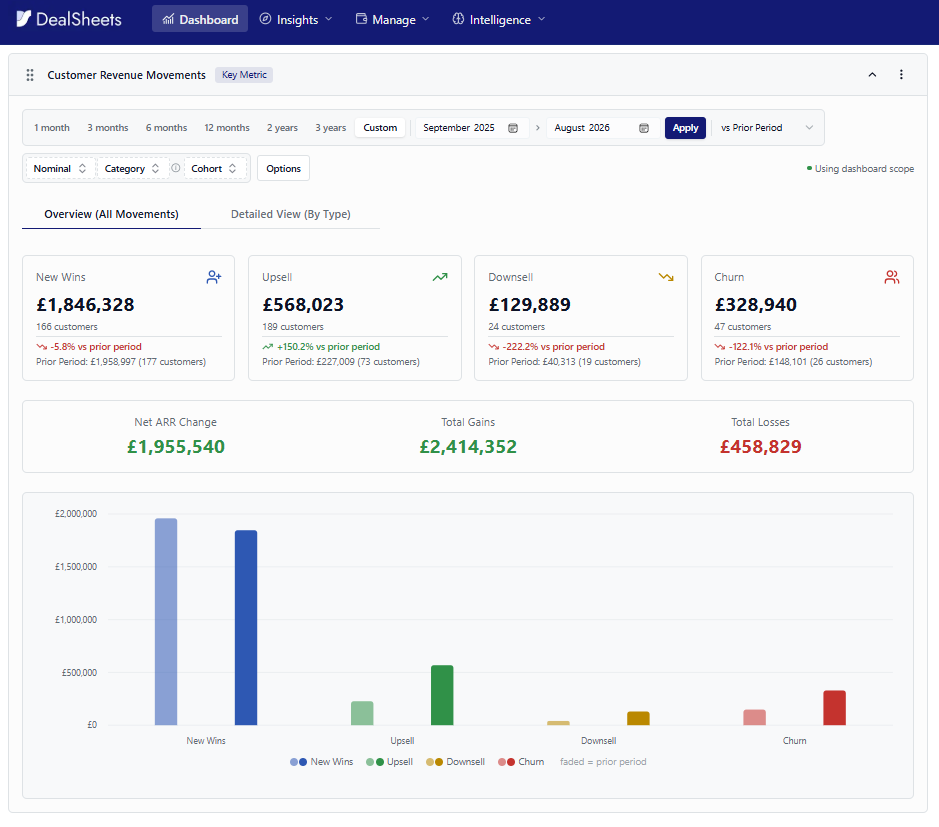
Task: Open the Category selector
Action: [x=132, y=169]
